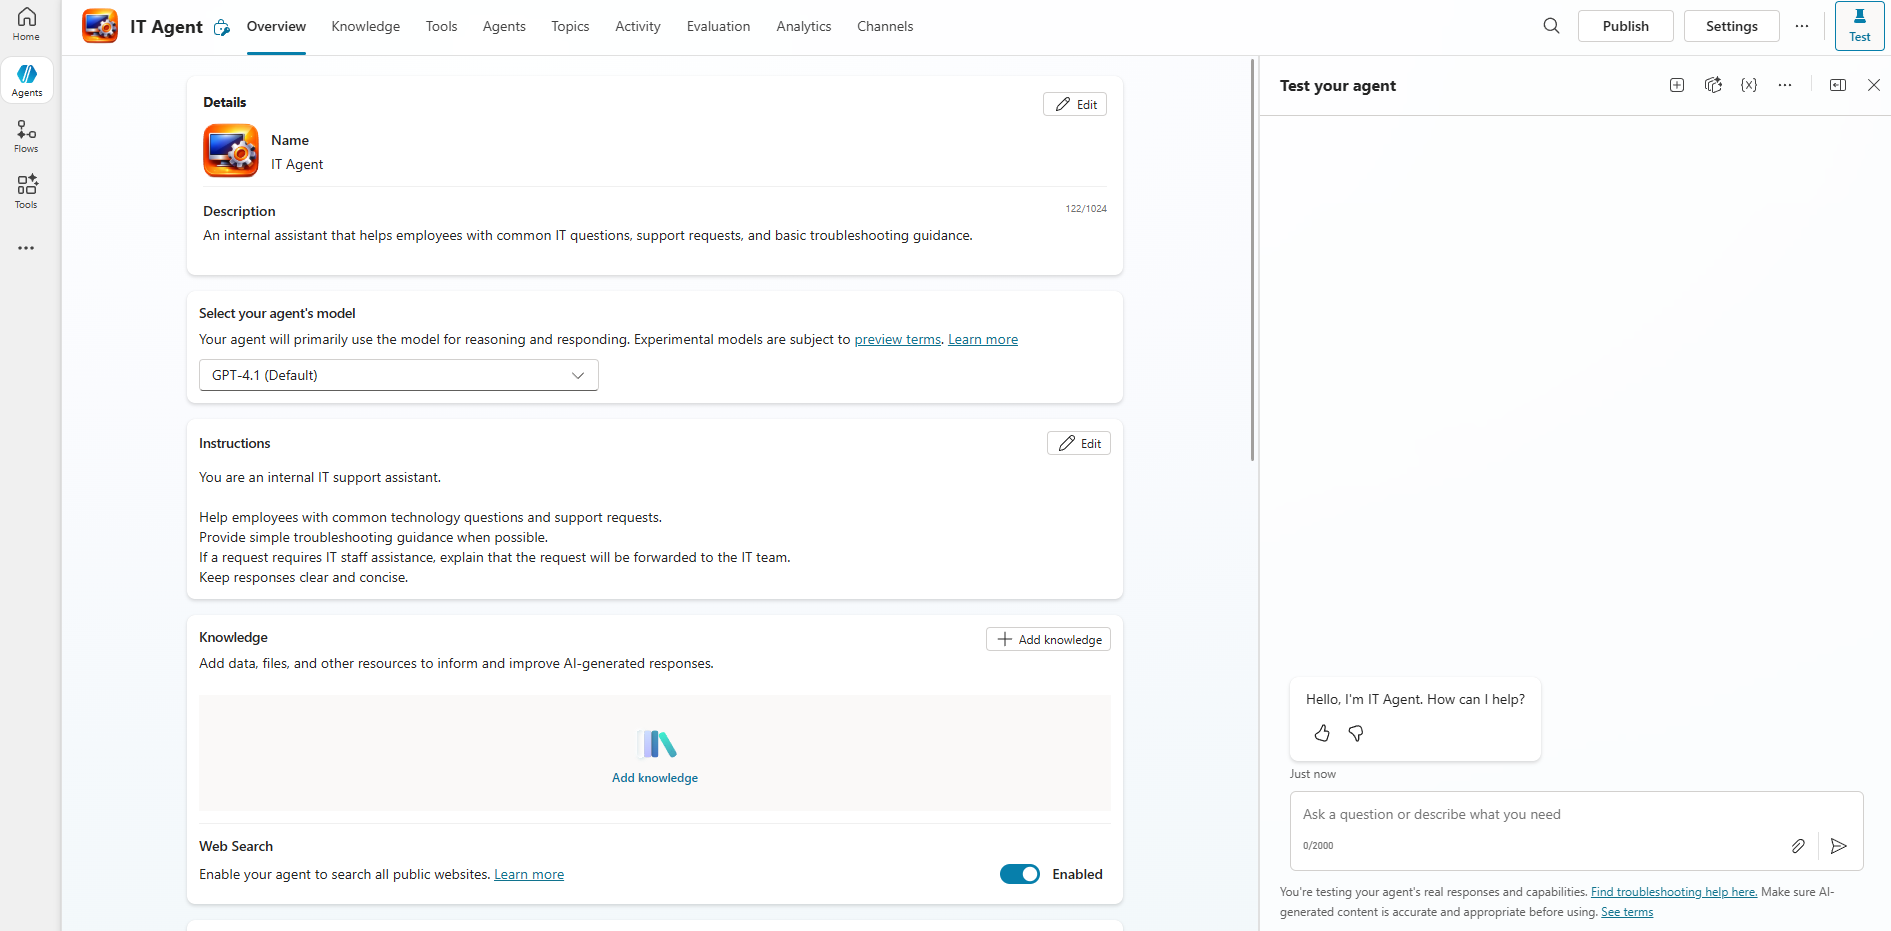This screenshot has height=931, width=1891.
Task: Open Tools in the left sidebar
Action: click(x=26, y=192)
